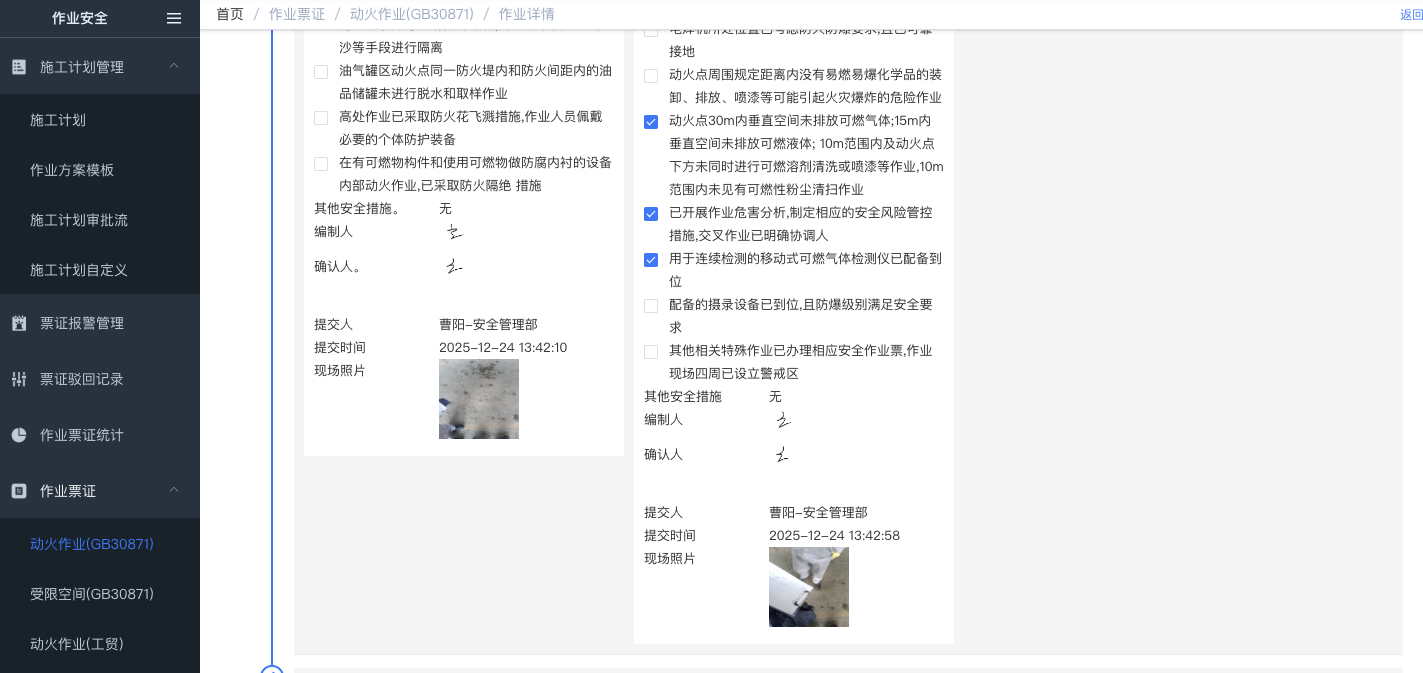Uncheck 已开展作业危害分析 checkbox
1423x673 pixels.
pos(651,214)
